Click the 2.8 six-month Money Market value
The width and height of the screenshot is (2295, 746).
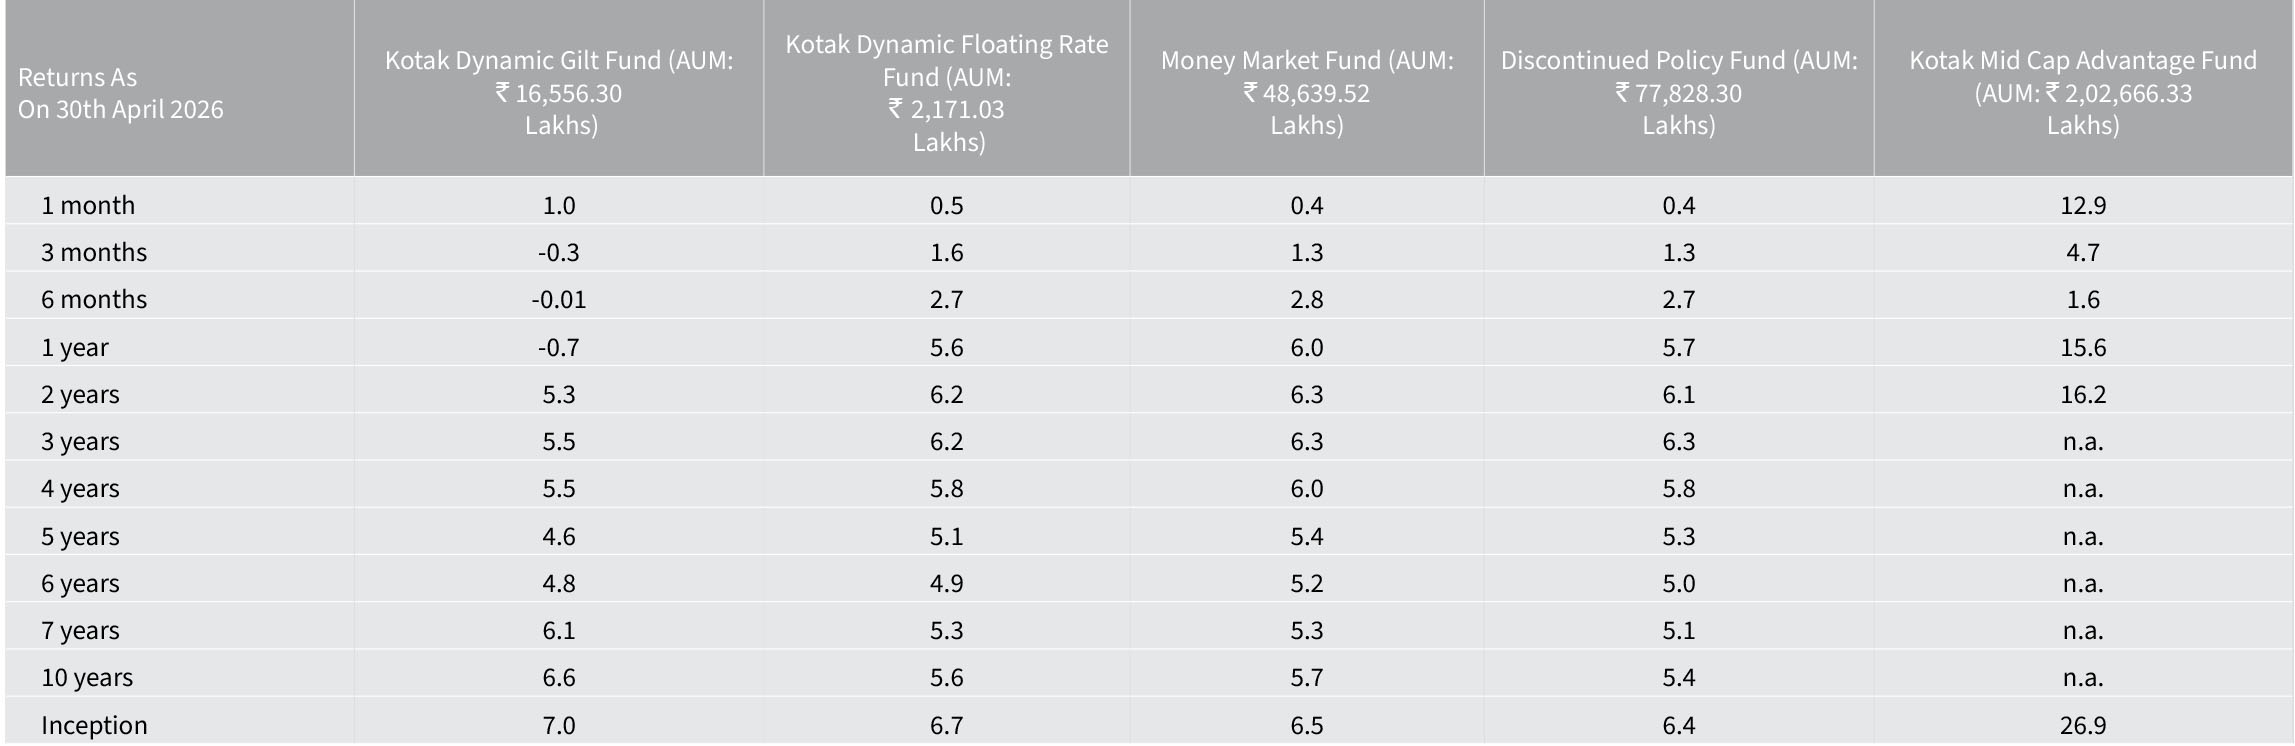pos(1307,299)
